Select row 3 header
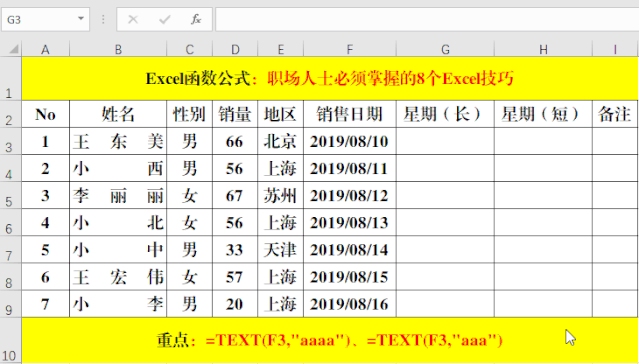The width and height of the screenshot is (639, 364). point(11,141)
